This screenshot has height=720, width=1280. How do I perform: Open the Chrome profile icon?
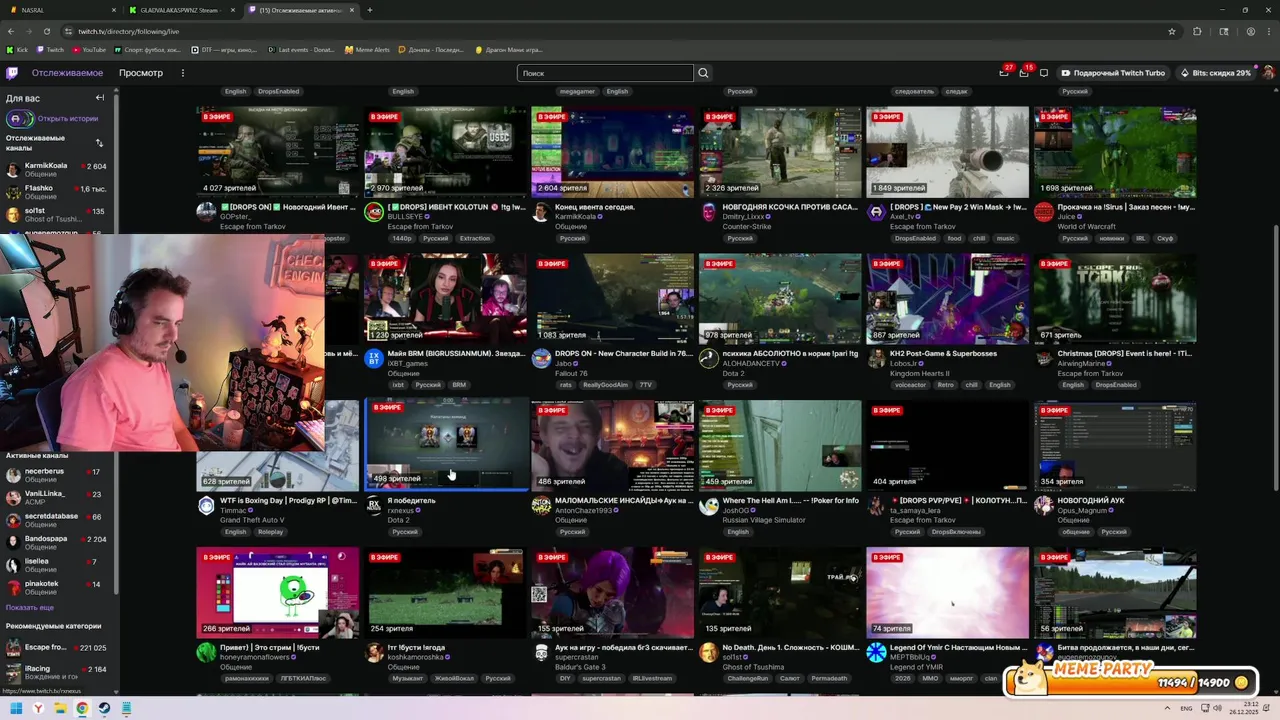tap(1251, 31)
